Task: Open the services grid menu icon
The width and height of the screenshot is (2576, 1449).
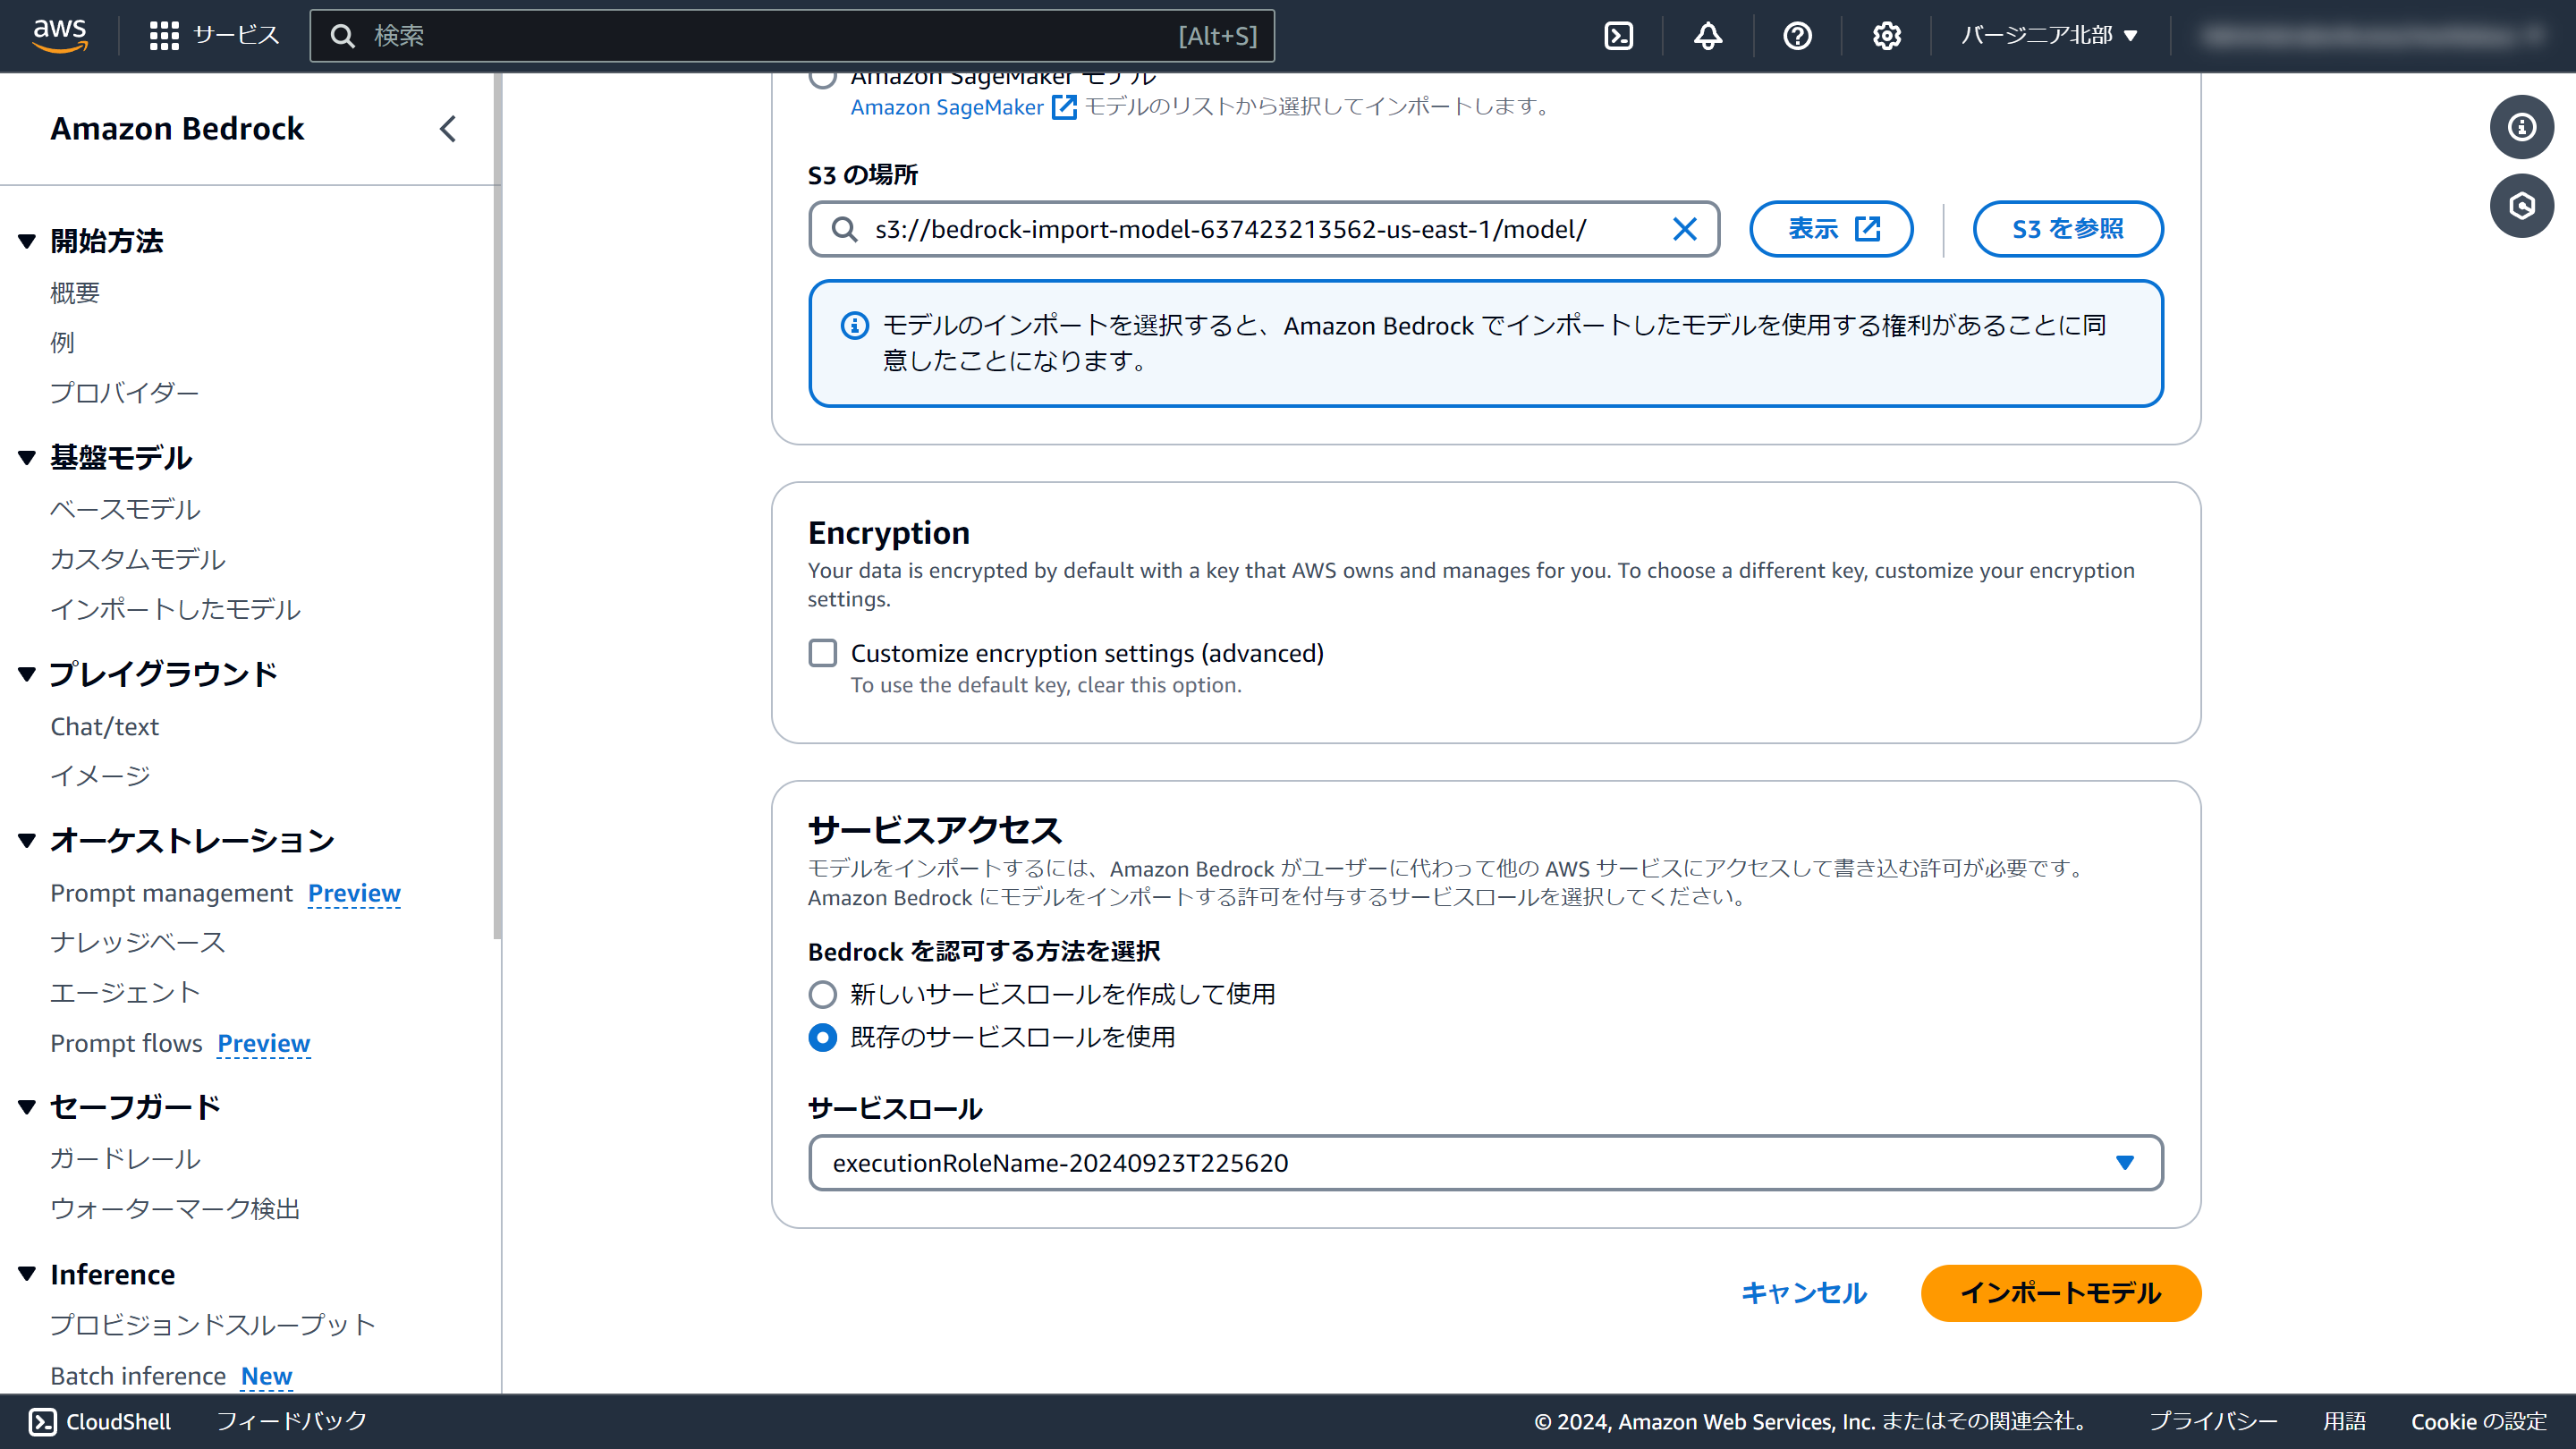Action: coord(163,36)
